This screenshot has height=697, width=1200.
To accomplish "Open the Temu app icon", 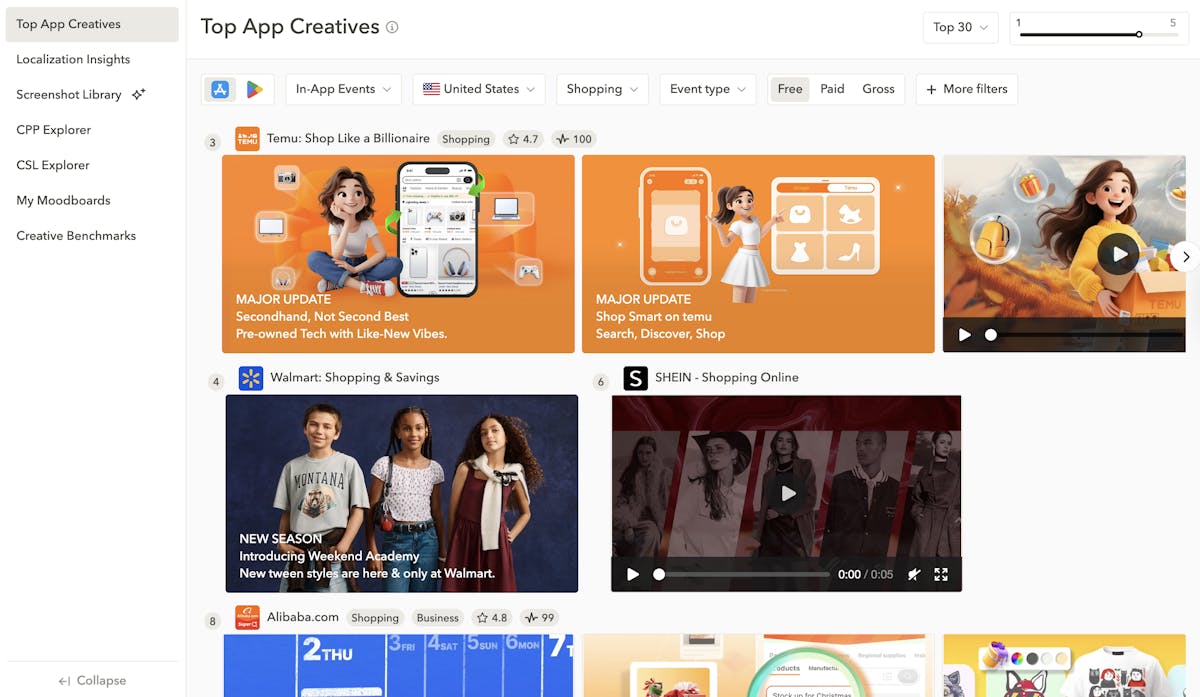I will (x=247, y=139).
